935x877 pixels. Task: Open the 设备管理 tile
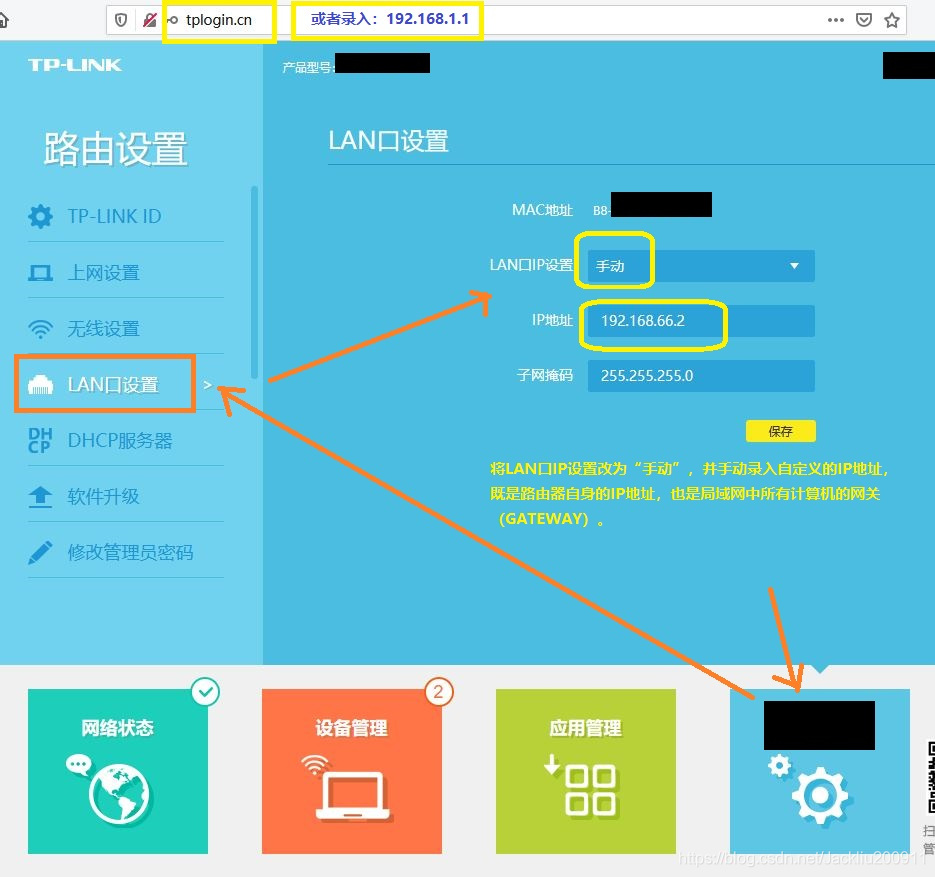(352, 771)
